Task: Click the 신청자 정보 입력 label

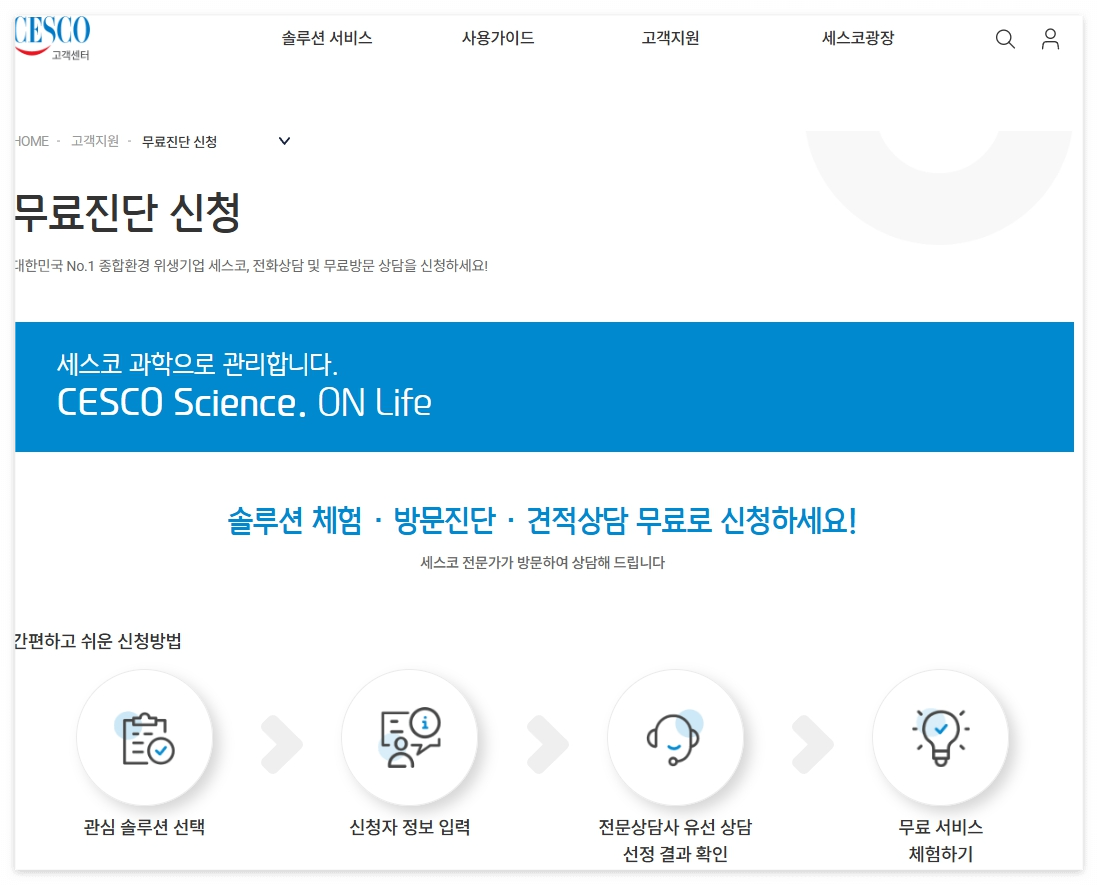Action: [x=410, y=827]
